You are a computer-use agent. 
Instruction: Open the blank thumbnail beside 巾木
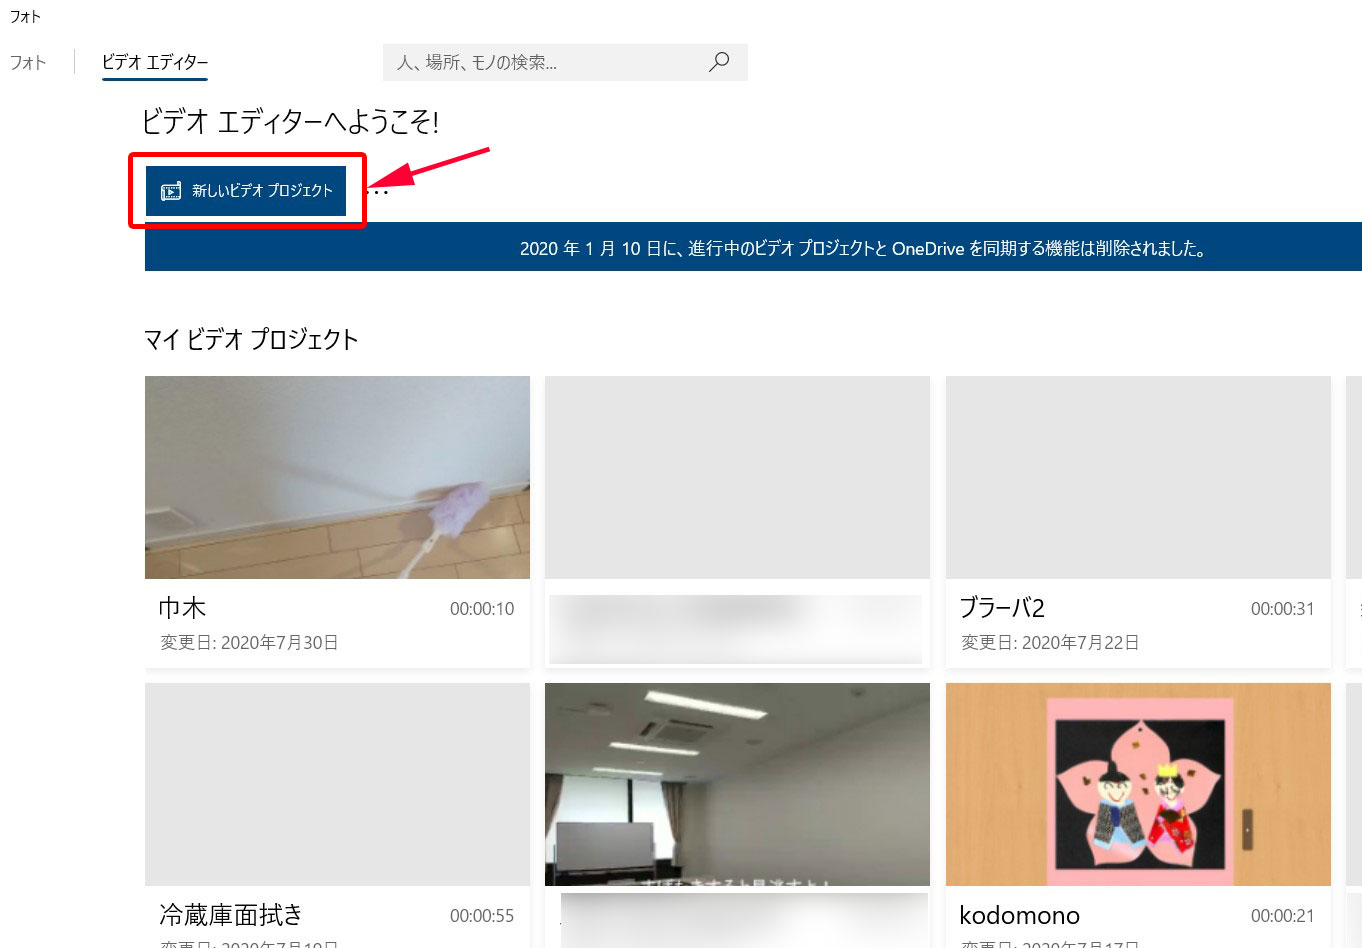coord(737,477)
